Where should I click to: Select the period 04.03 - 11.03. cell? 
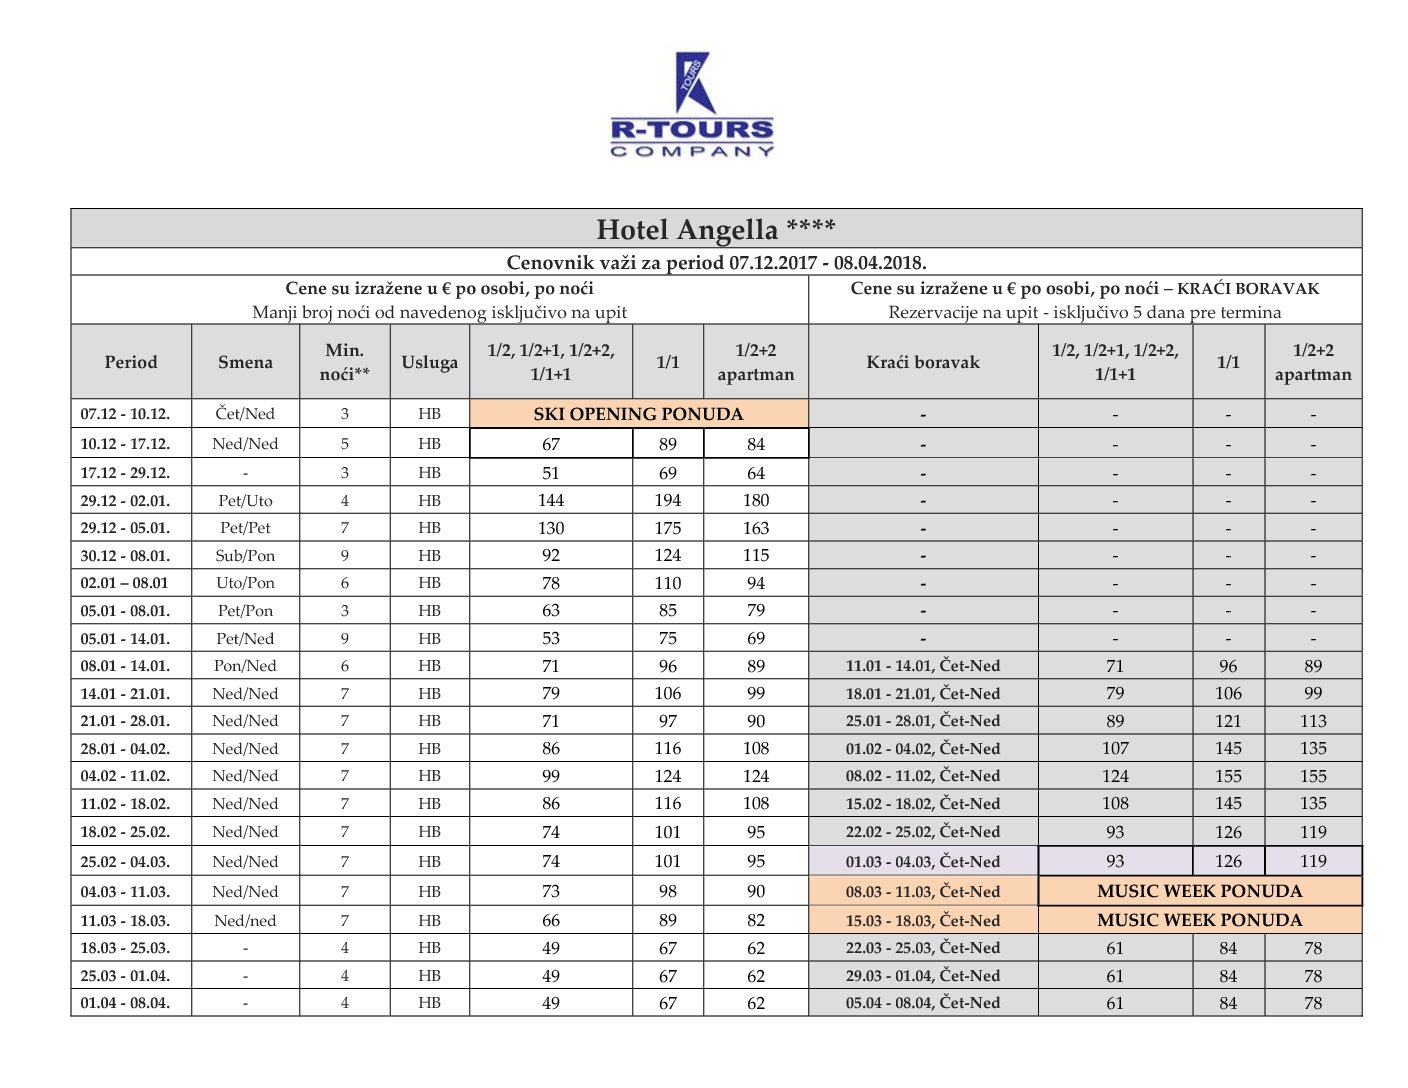(x=131, y=891)
